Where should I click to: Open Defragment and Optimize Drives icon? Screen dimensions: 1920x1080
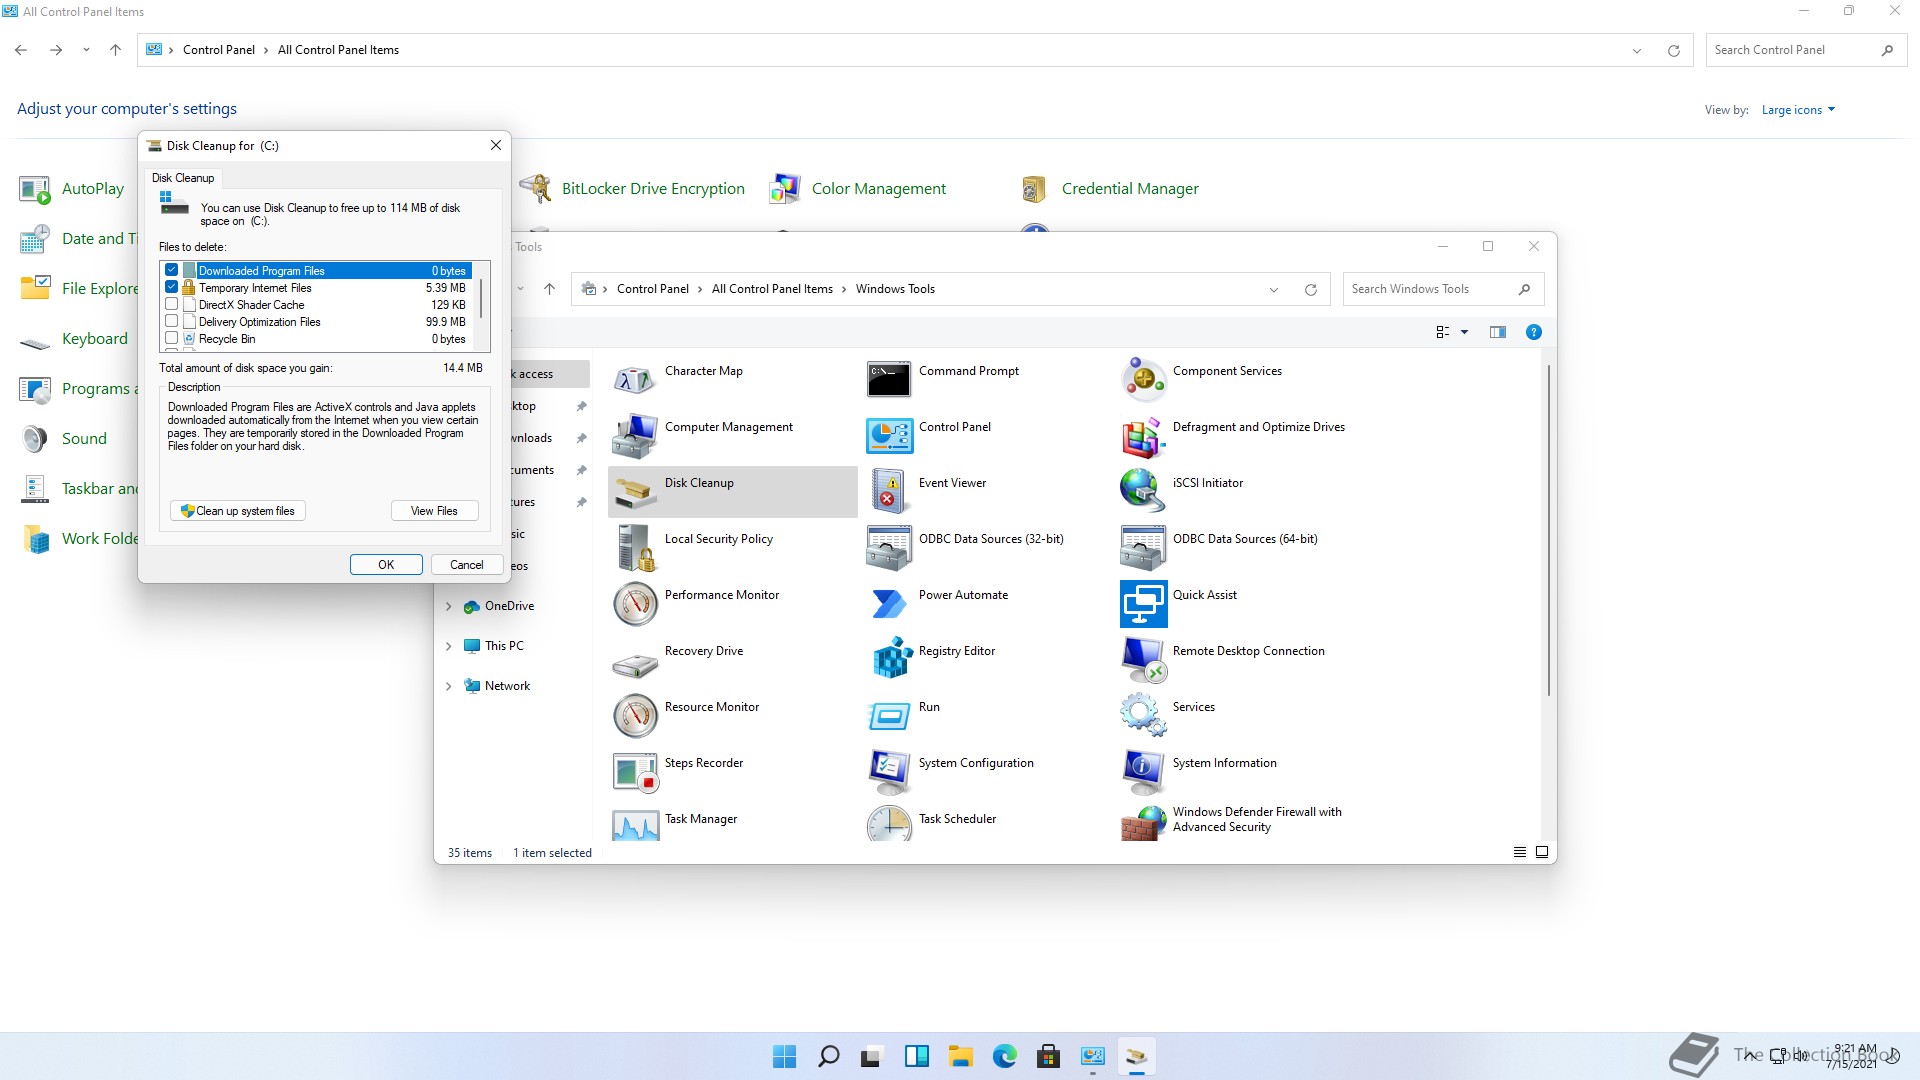(x=1143, y=436)
